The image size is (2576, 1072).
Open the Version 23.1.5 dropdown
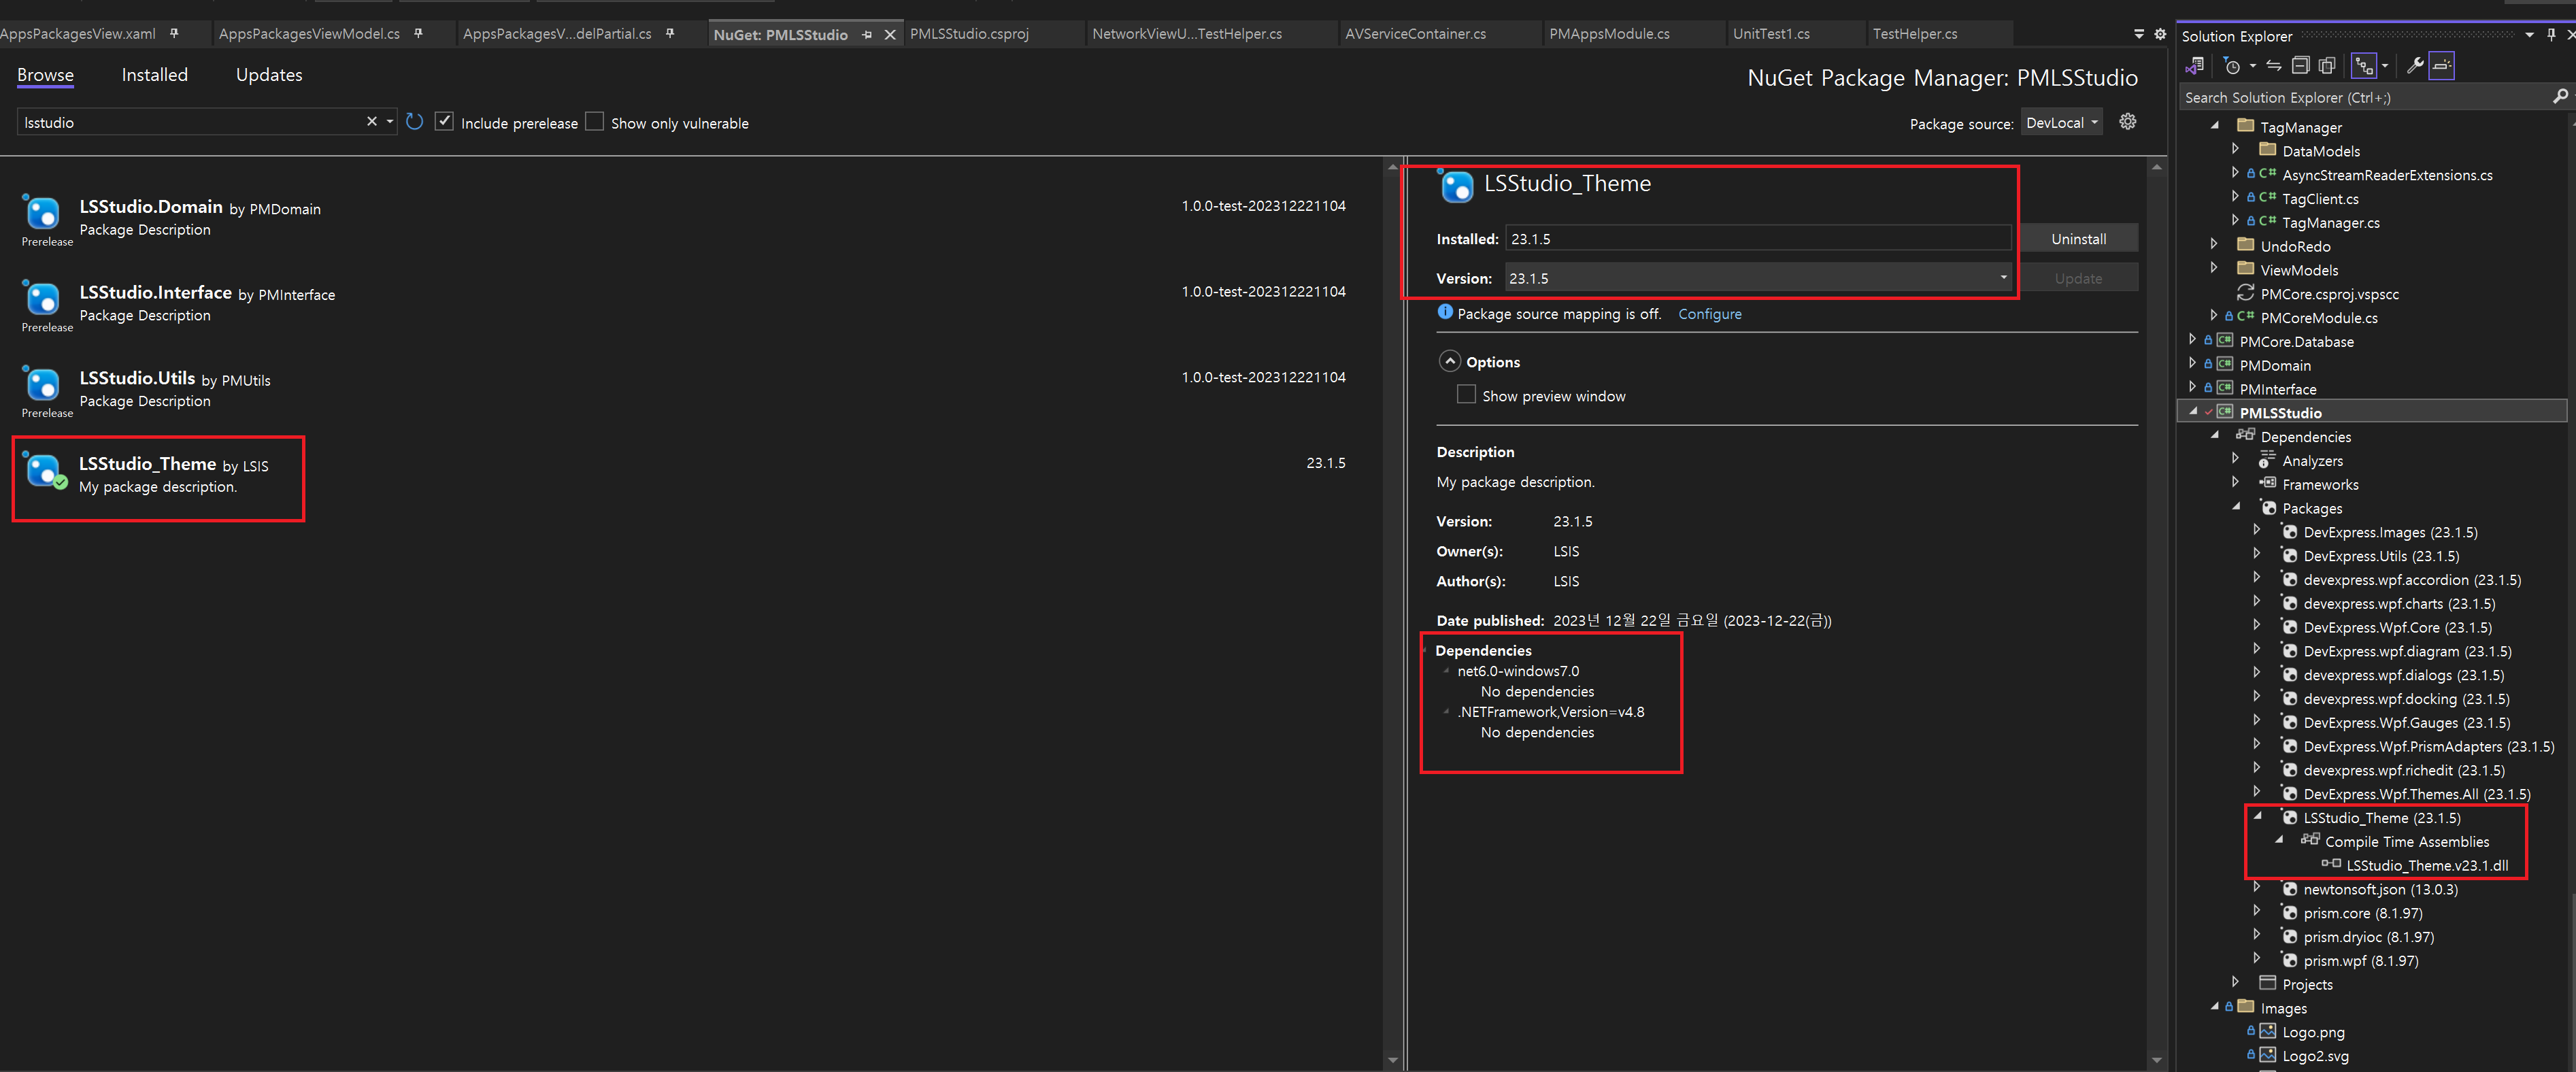(x=2003, y=278)
